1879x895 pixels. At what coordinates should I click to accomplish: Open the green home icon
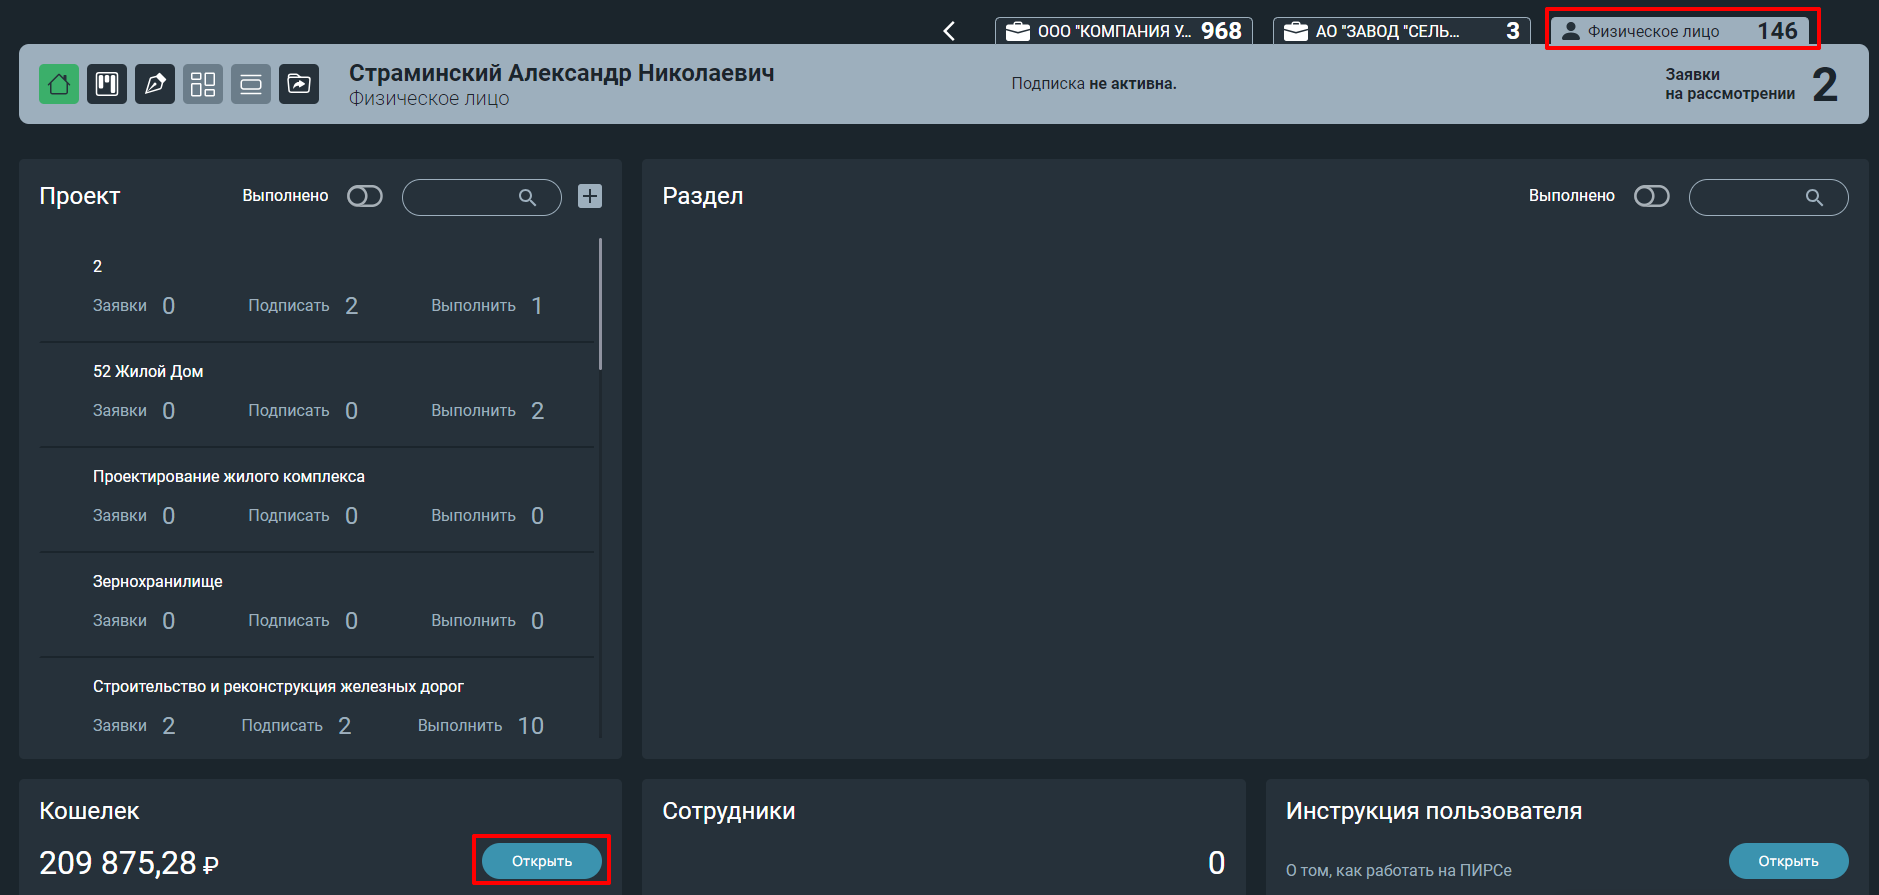pyautogui.click(x=59, y=84)
